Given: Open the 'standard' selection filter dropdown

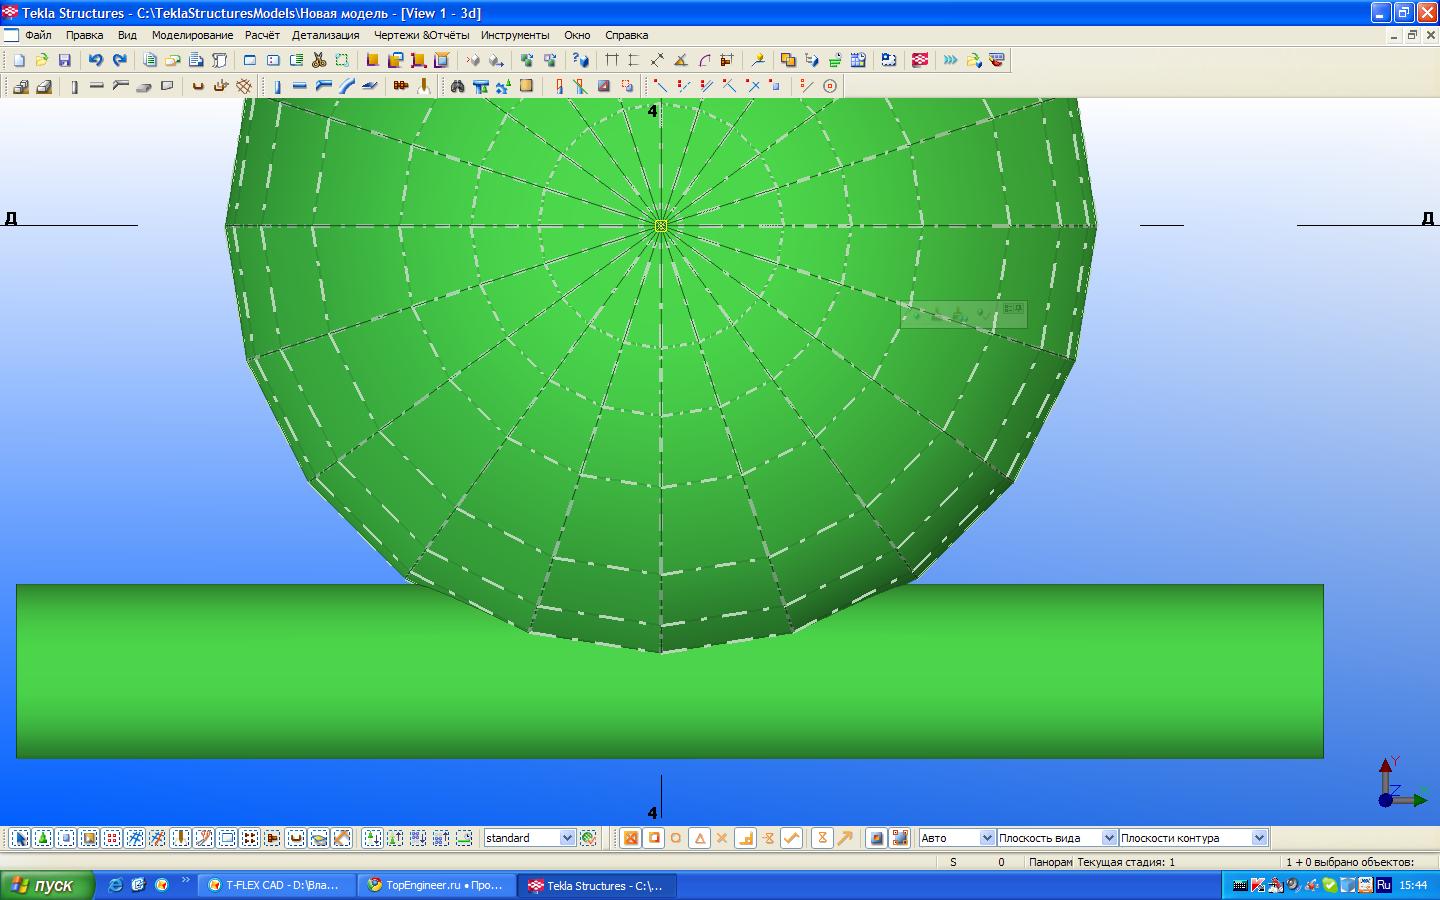Looking at the screenshot, I should click(x=567, y=838).
